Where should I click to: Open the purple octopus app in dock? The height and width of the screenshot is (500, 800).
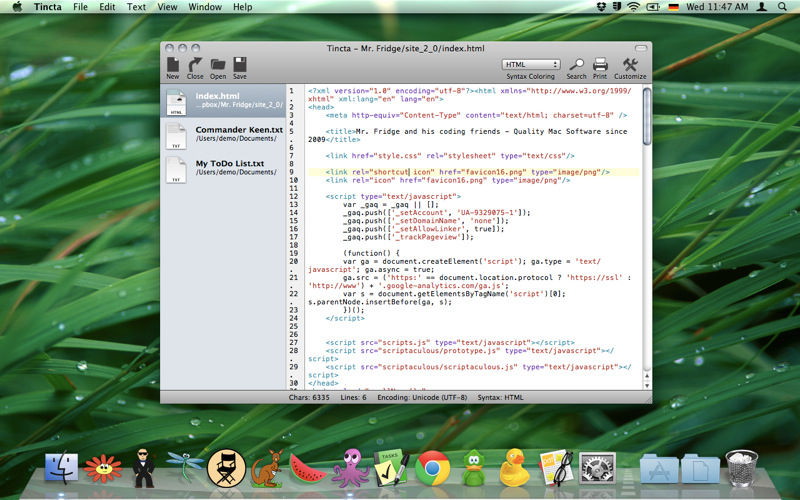[350, 467]
